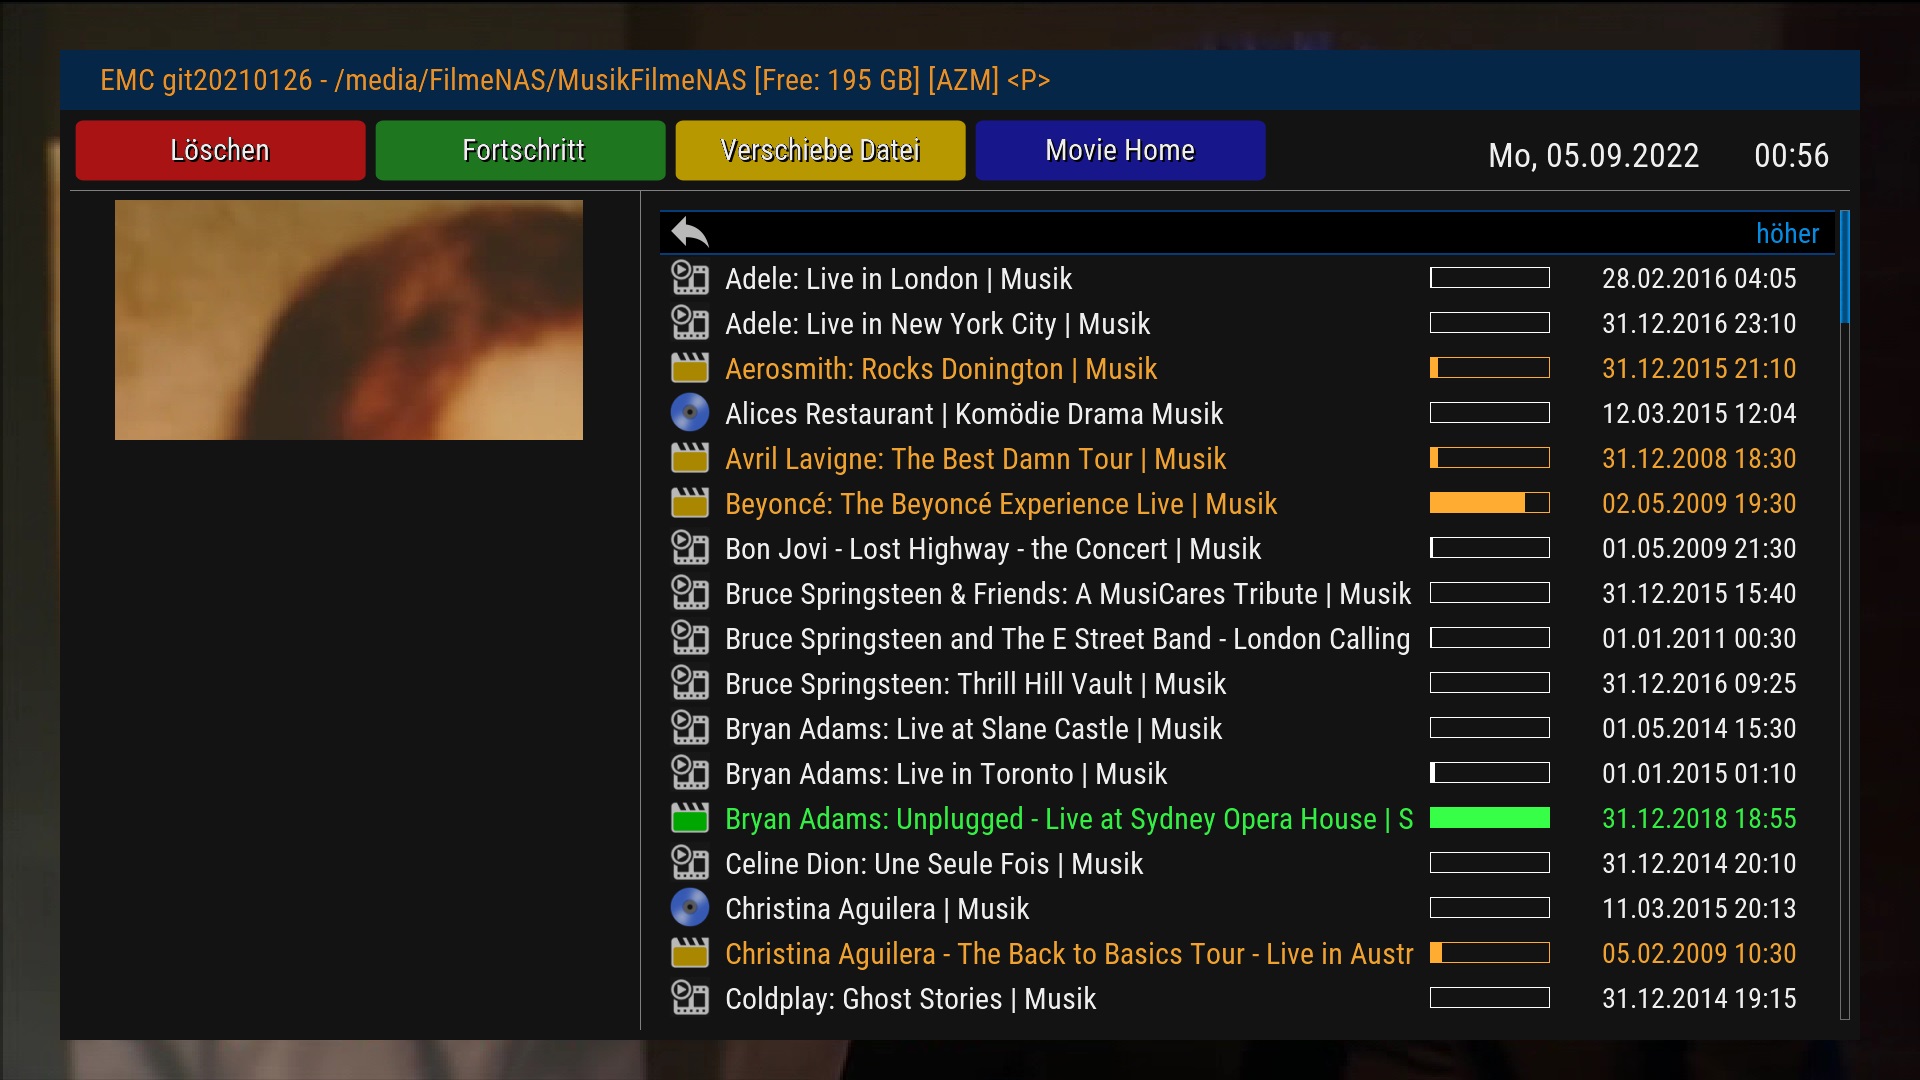Click the disc icon next to Christina Aguilera | Musik
The height and width of the screenshot is (1080, 1920).
coord(690,908)
